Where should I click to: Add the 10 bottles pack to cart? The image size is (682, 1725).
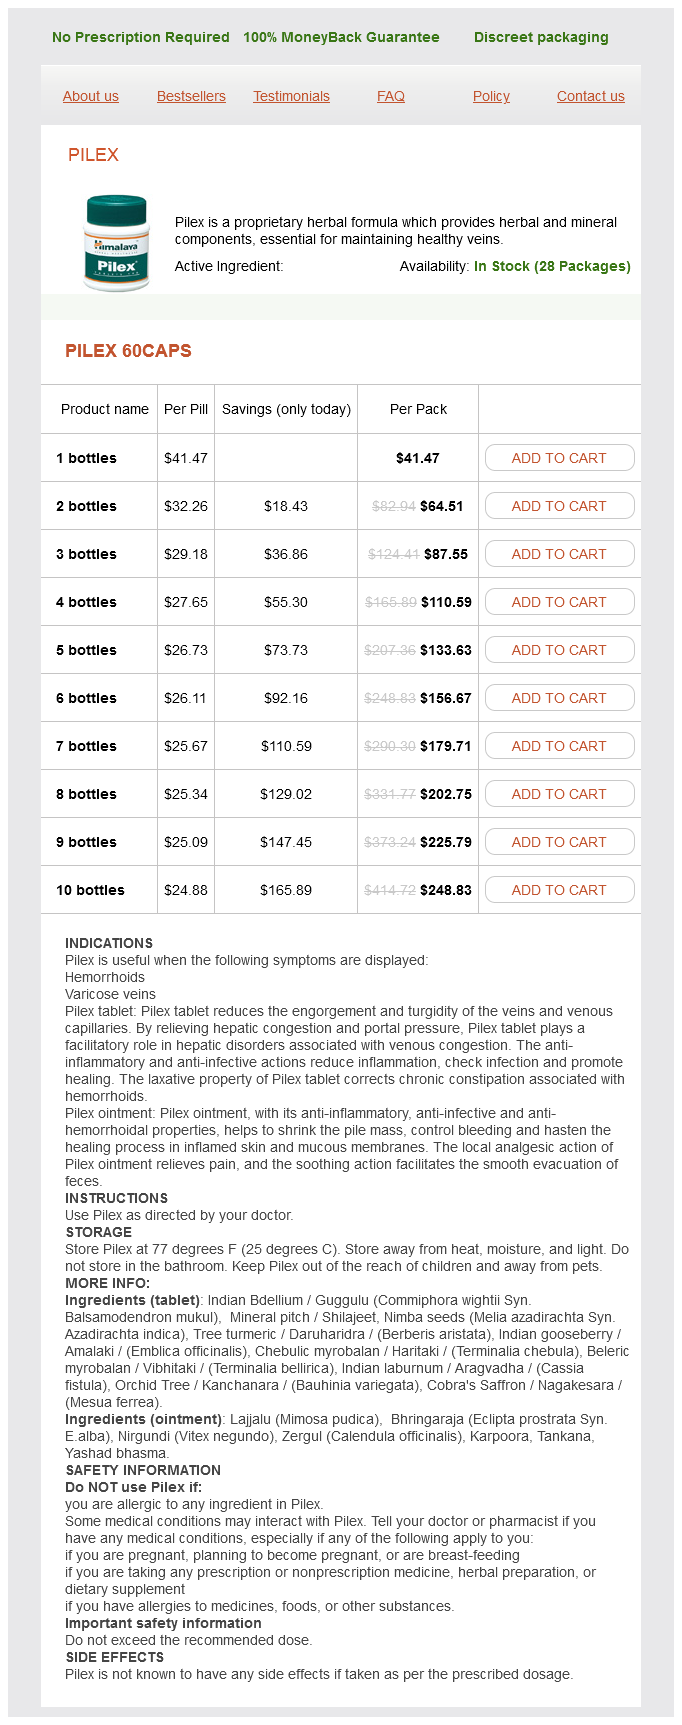pyautogui.click(x=559, y=890)
